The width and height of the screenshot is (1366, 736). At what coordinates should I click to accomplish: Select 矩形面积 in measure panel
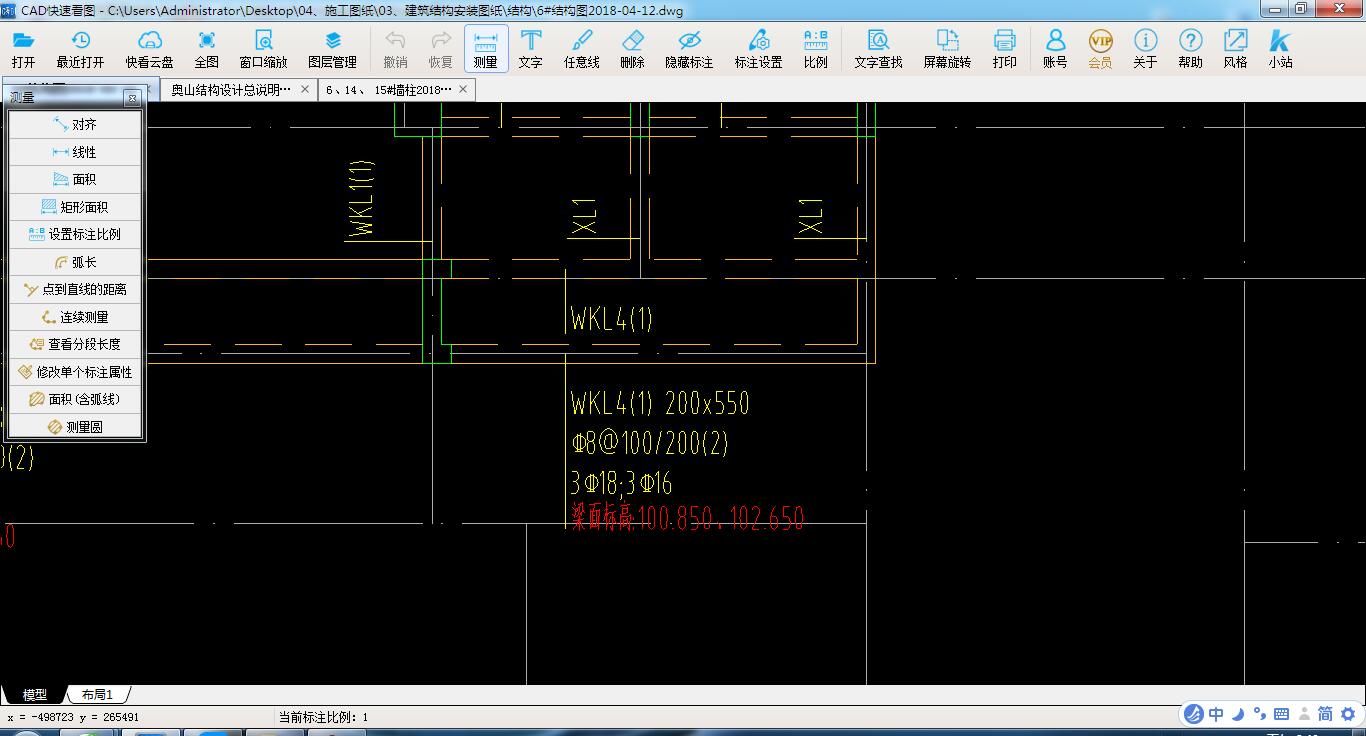point(75,207)
